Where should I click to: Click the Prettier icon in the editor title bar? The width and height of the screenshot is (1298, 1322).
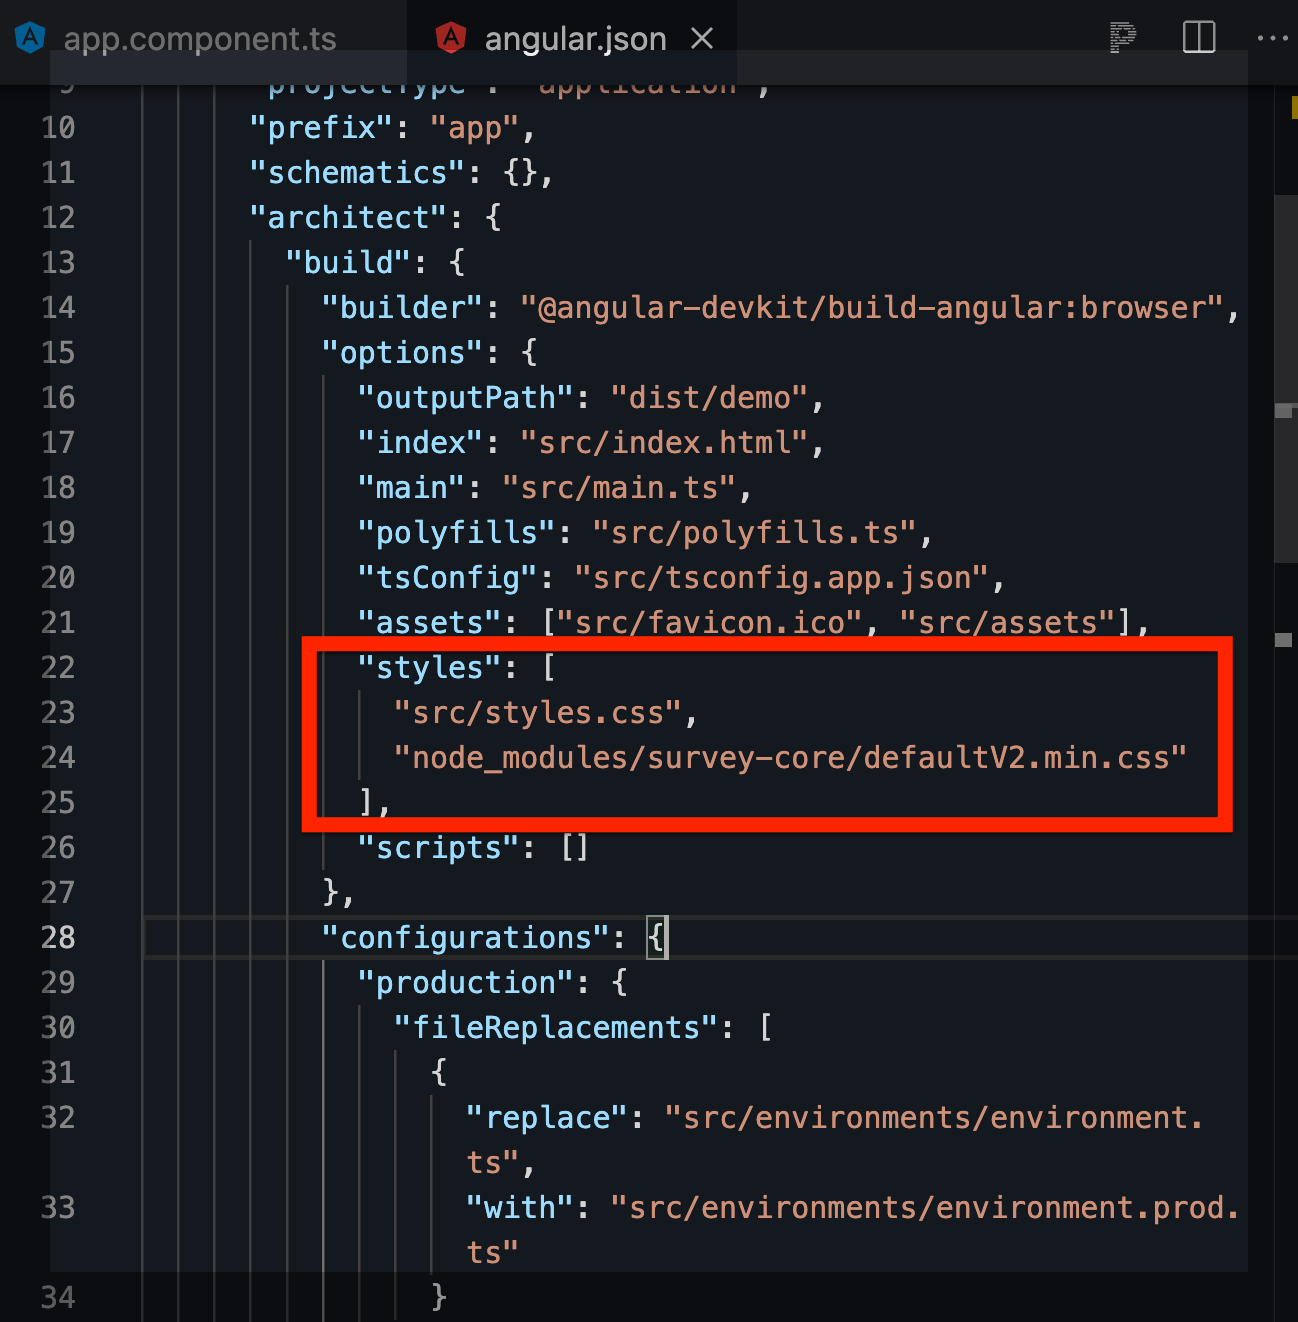coord(1123,36)
